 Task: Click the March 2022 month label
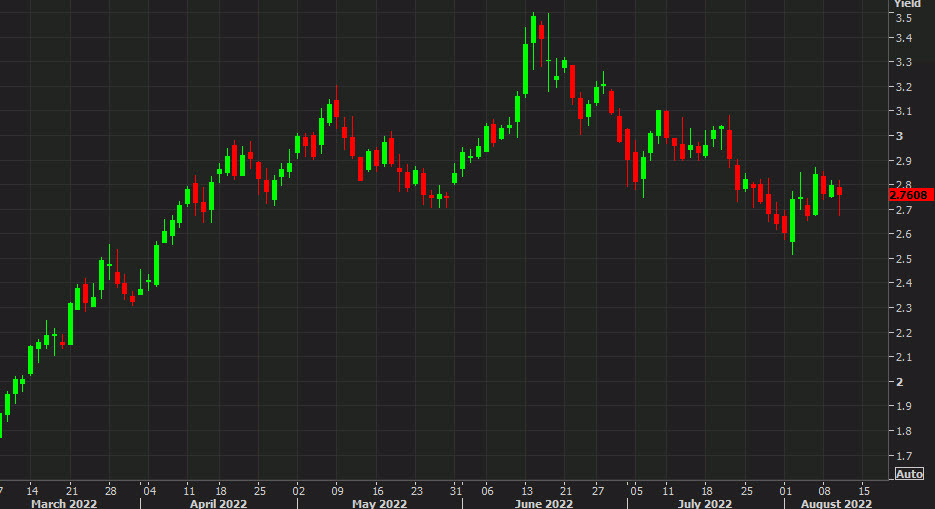click(x=64, y=504)
